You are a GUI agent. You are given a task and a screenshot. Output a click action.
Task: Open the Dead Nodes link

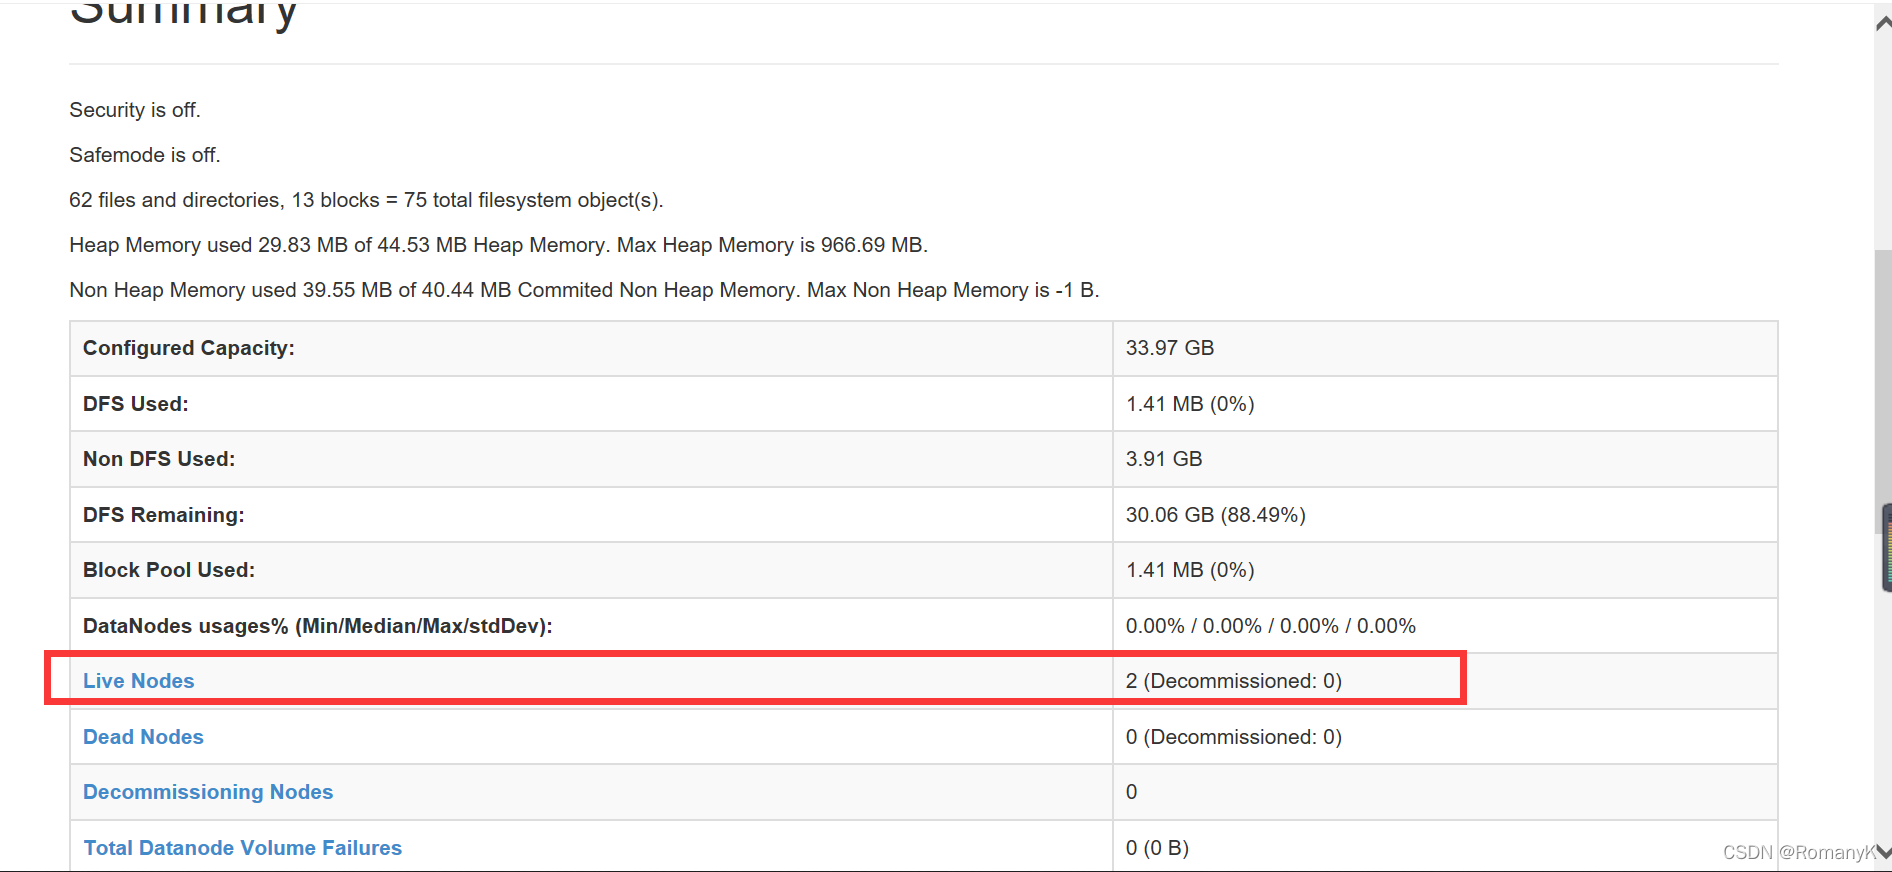pyautogui.click(x=143, y=737)
